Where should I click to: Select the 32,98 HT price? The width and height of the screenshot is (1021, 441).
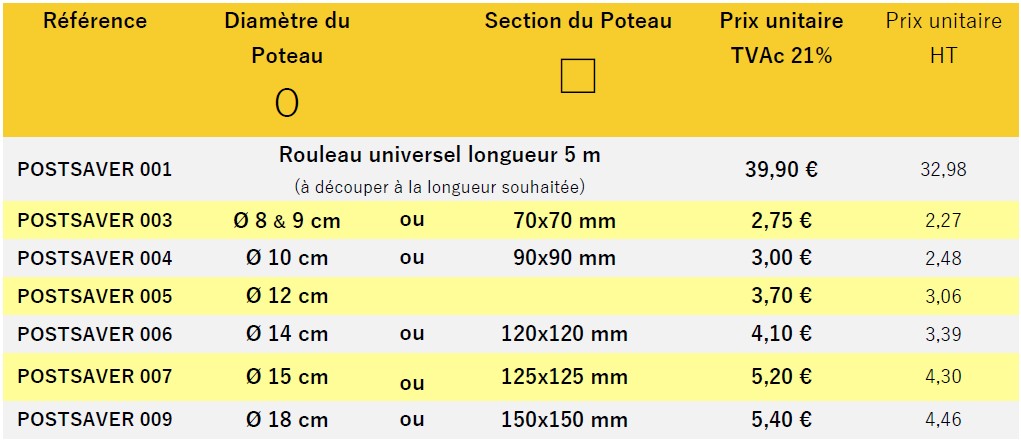[x=943, y=169]
